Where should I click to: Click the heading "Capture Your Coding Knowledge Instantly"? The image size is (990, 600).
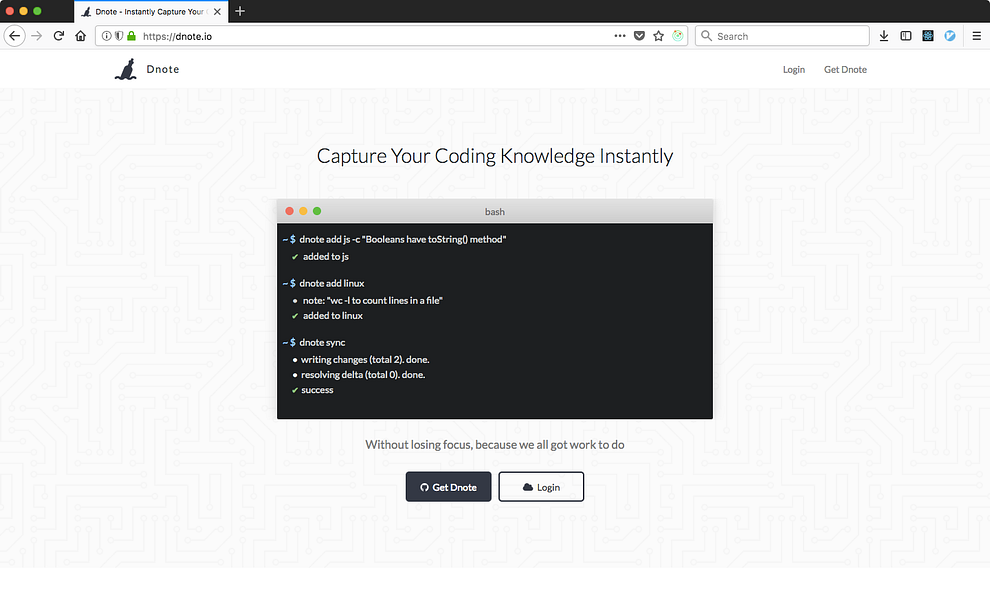click(495, 156)
